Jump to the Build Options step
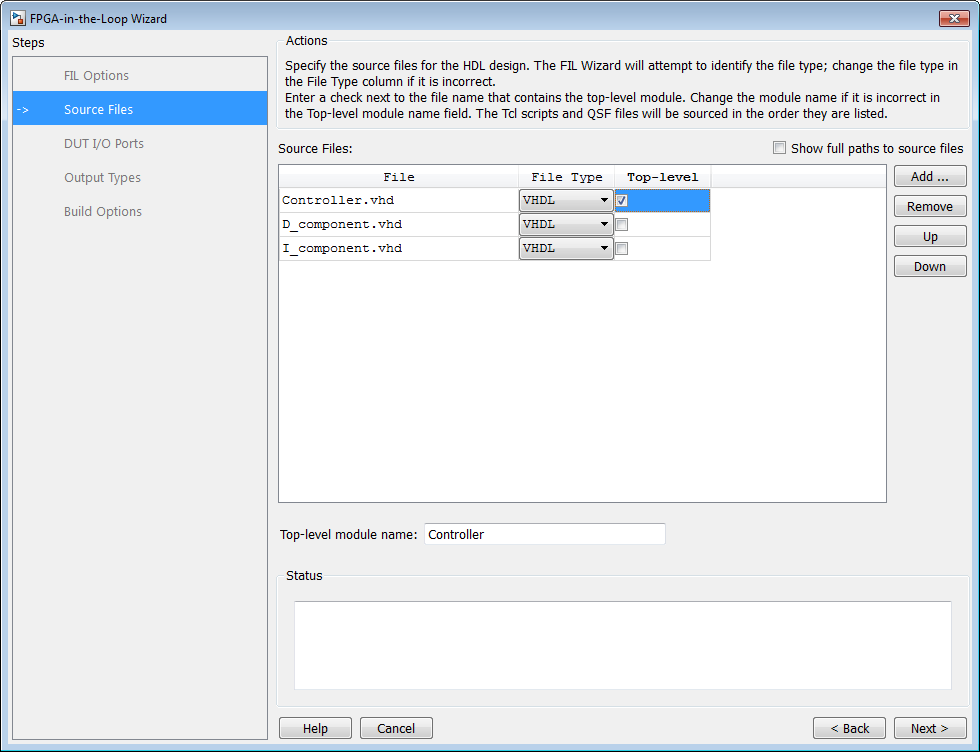980x752 pixels. pos(102,212)
